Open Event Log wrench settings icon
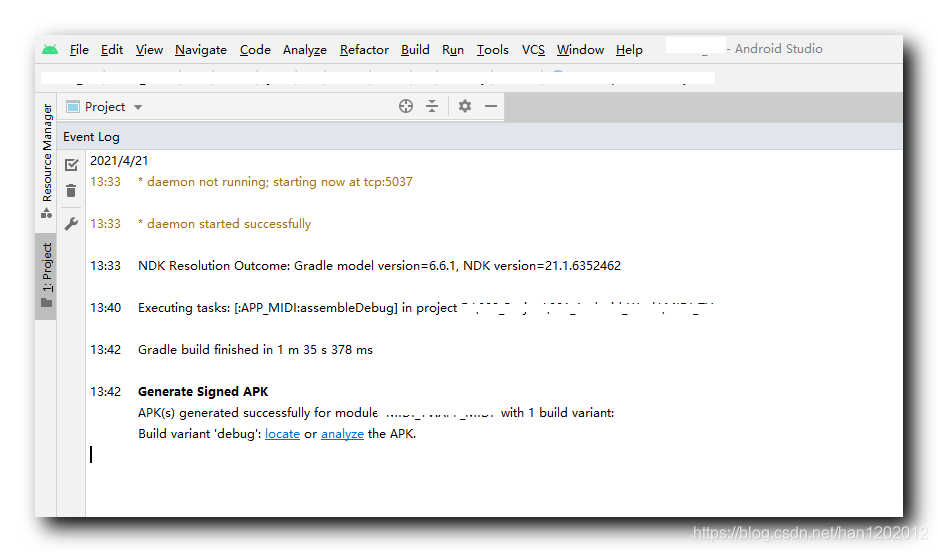This screenshot has height=552, width=938. [x=71, y=224]
